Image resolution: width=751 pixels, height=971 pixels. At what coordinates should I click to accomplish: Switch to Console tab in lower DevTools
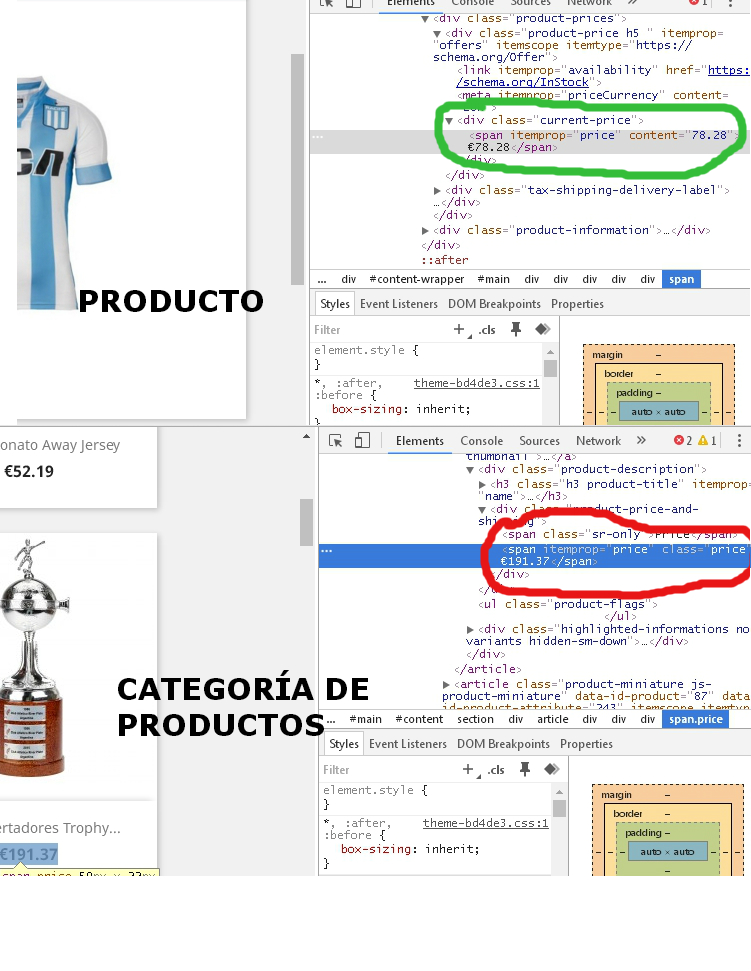click(481, 440)
